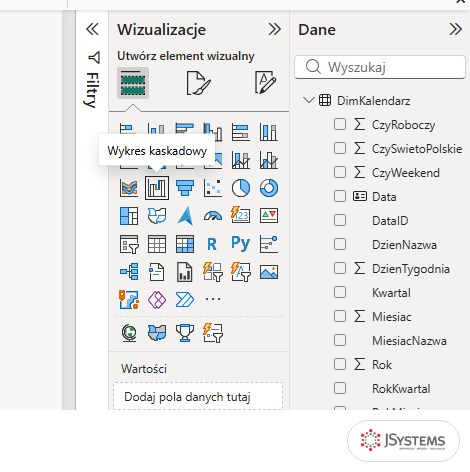The image size is (470, 472).
Task: Choose the Python (Py) visual
Action: (241, 243)
